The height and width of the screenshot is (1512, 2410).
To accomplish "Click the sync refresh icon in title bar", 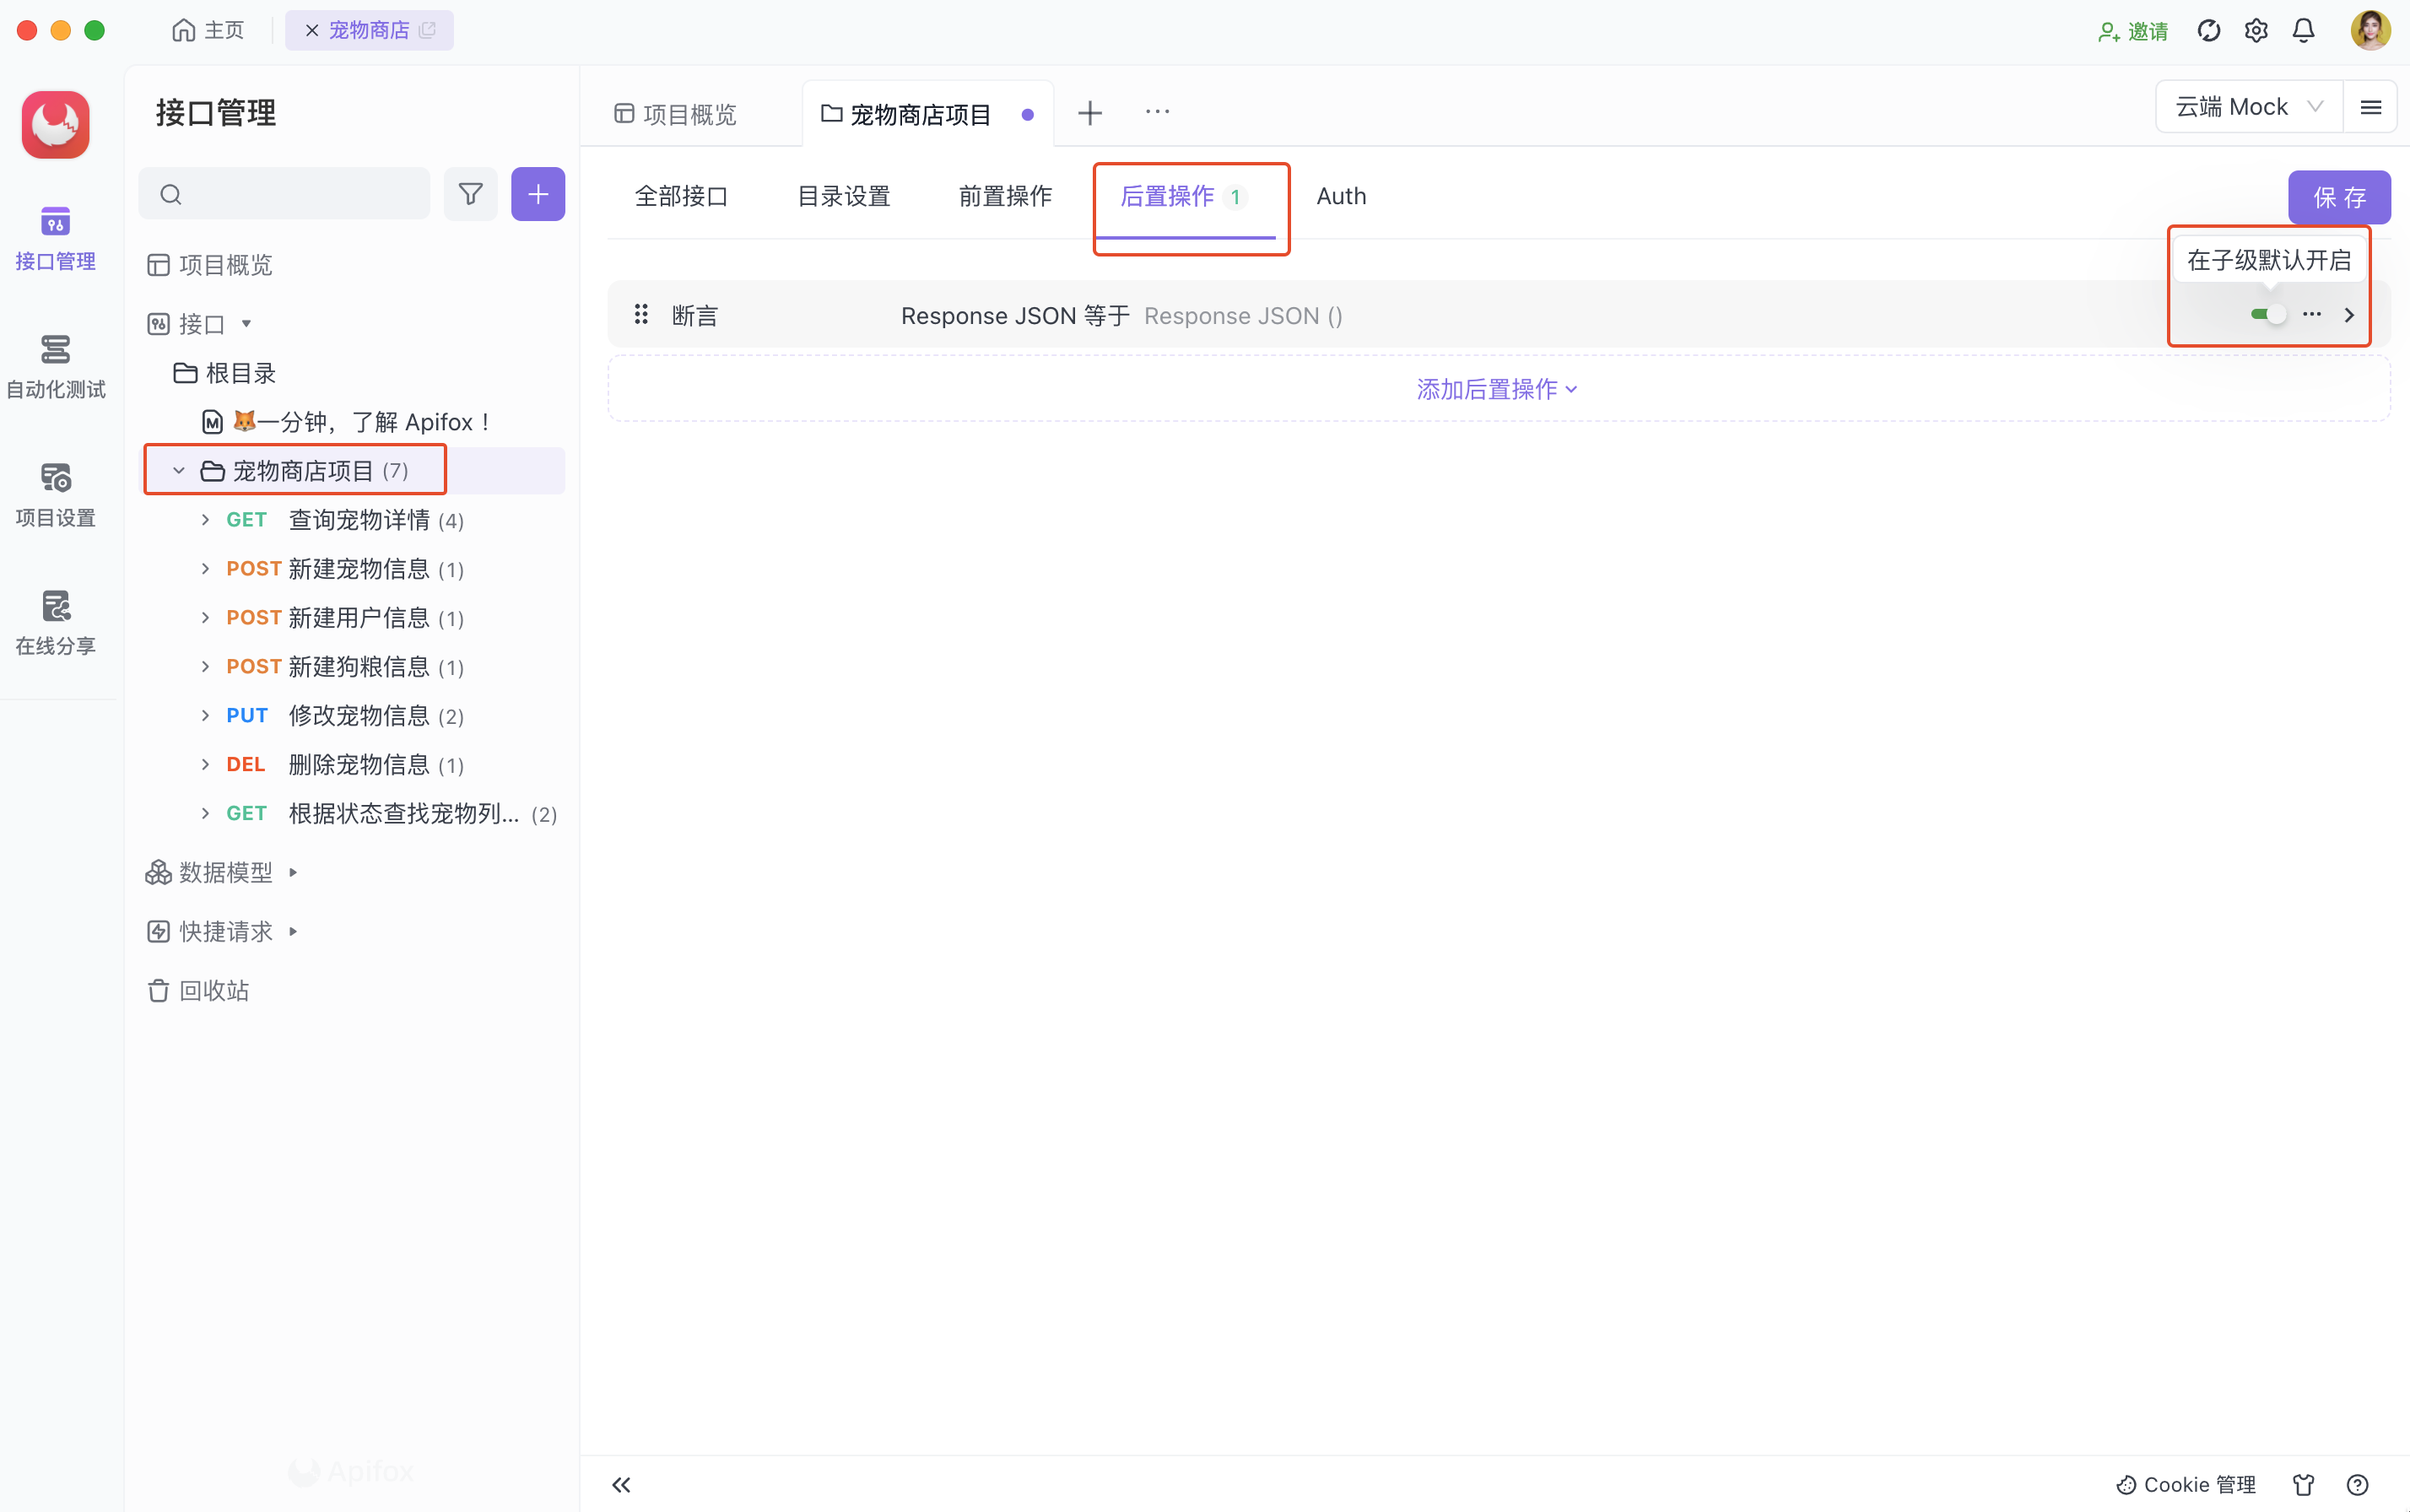I will (x=2208, y=31).
